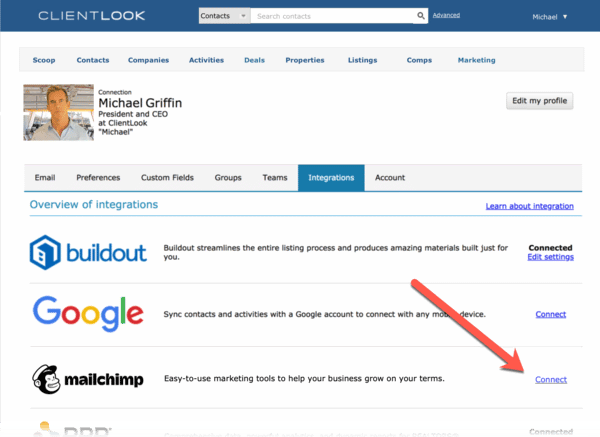
Task: Open the Learn about integration link
Action: click(530, 206)
